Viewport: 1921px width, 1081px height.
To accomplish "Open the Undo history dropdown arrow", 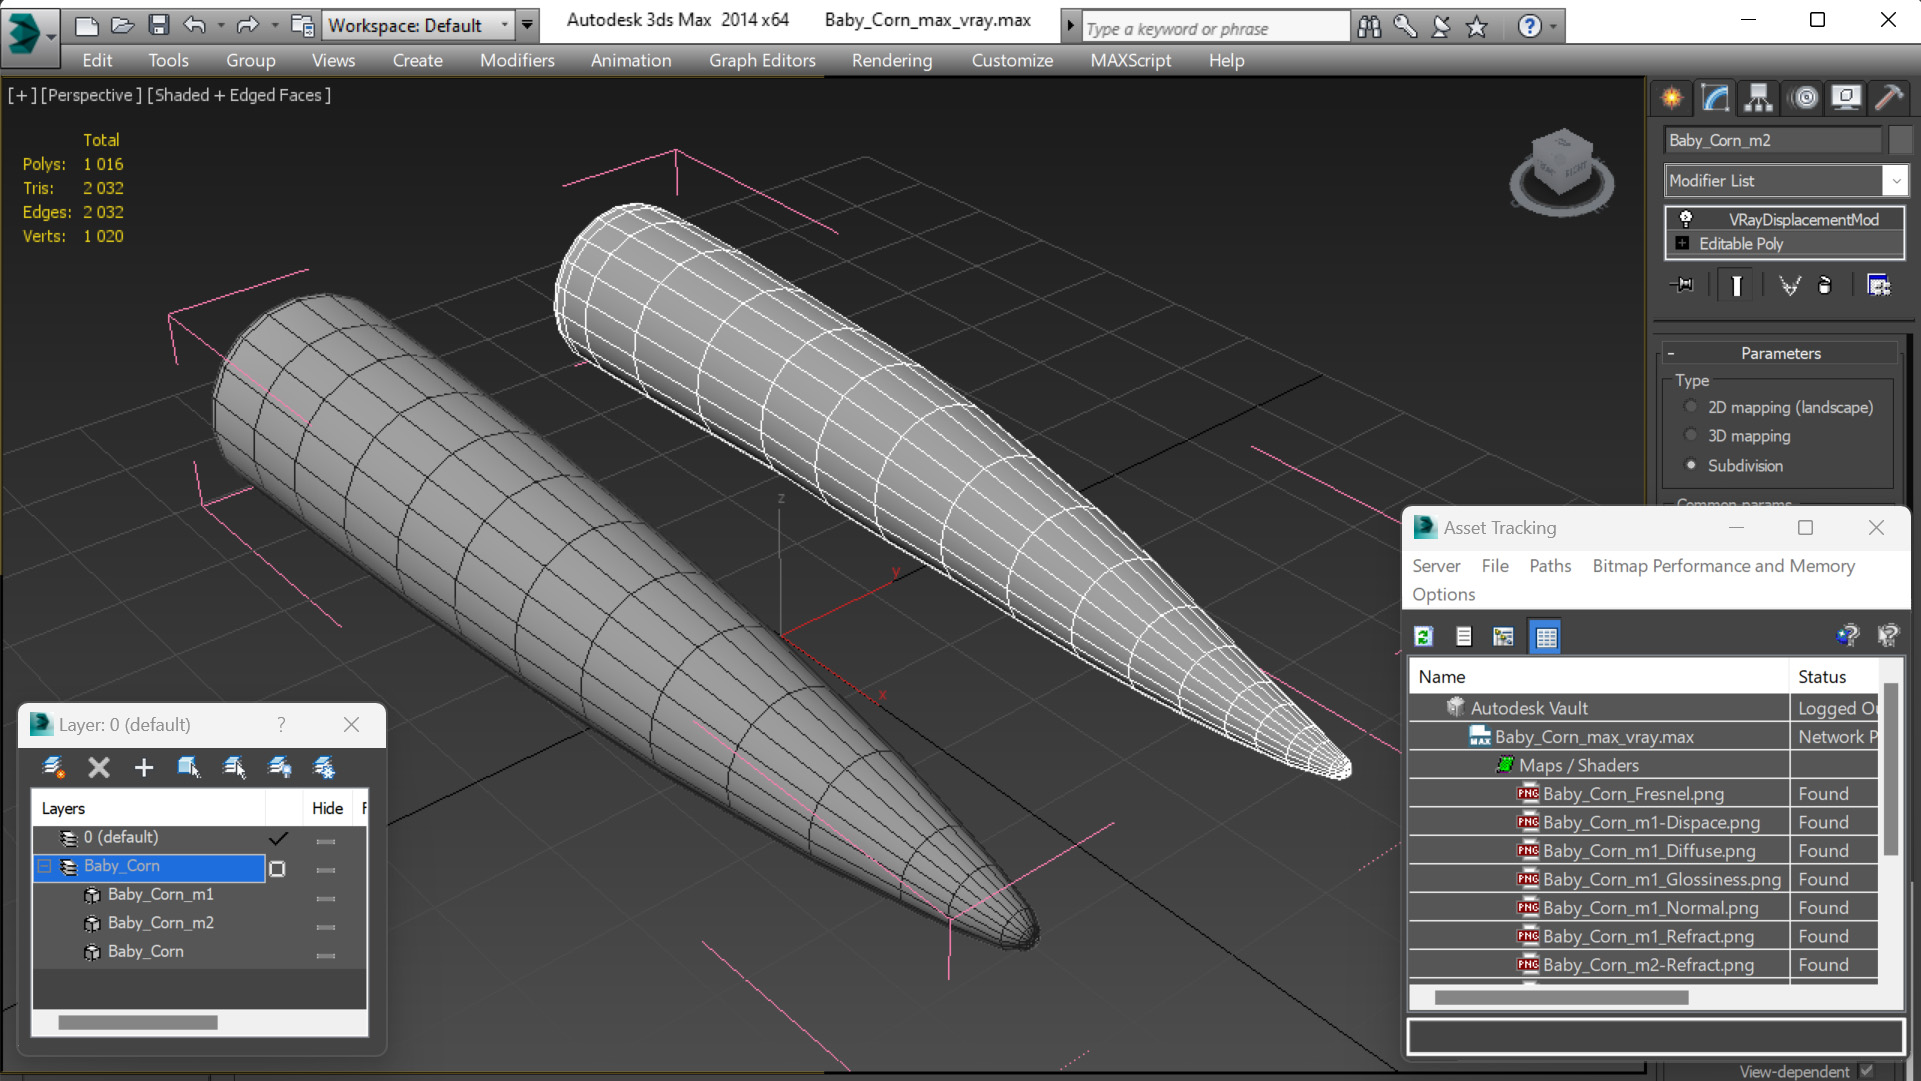I will 220,25.
